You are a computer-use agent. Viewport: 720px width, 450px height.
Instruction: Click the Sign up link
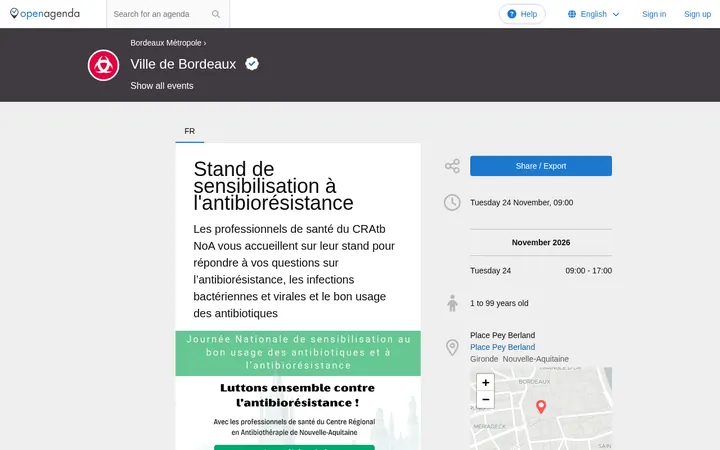pos(697,14)
